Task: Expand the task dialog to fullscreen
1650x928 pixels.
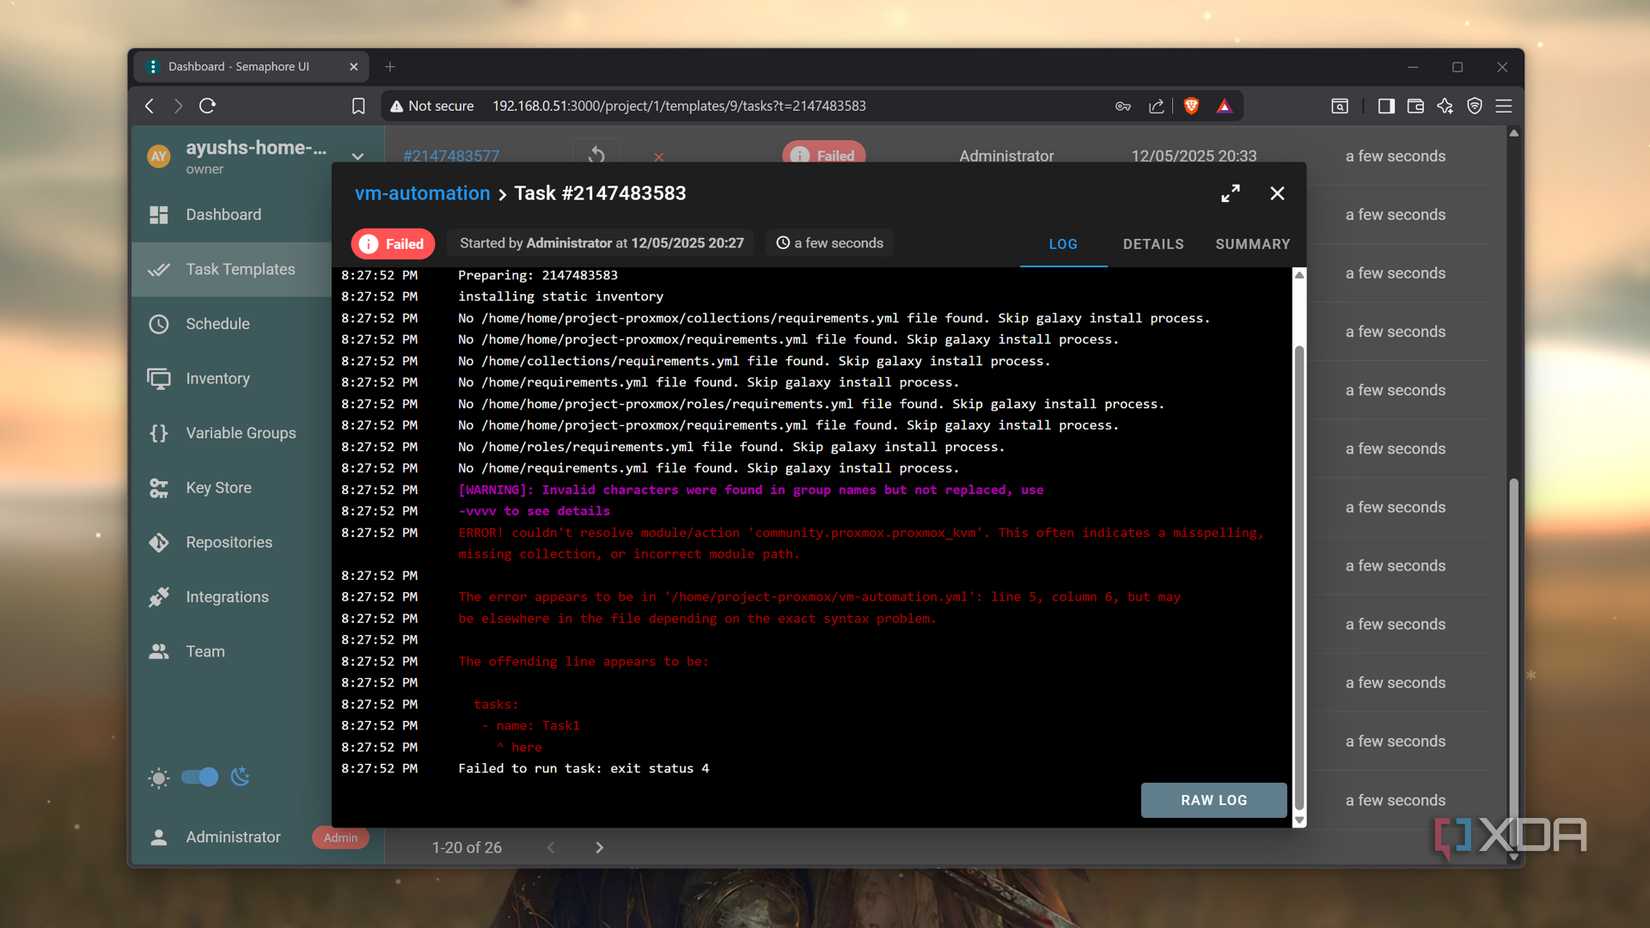Action: point(1230,193)
